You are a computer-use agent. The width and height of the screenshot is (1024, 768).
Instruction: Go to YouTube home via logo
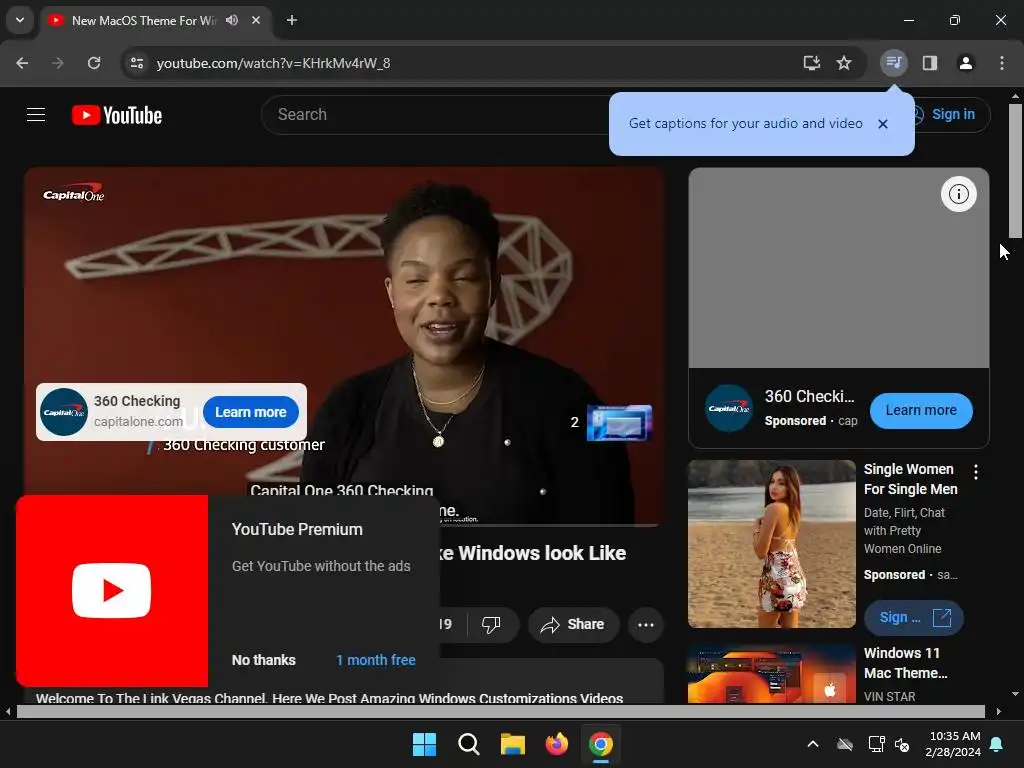point(117,115)
